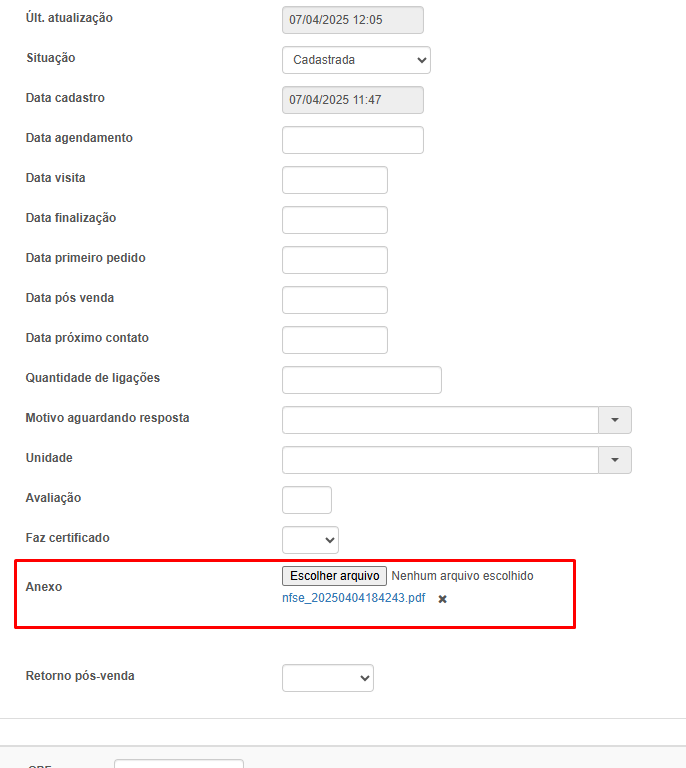Click the Últ. atualização date field
686x768 pixels.
353,20
